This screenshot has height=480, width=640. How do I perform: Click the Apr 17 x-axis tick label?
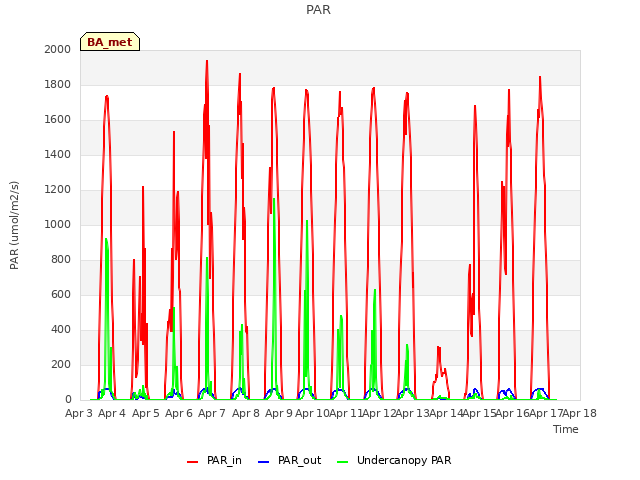(x=546, y=413)
